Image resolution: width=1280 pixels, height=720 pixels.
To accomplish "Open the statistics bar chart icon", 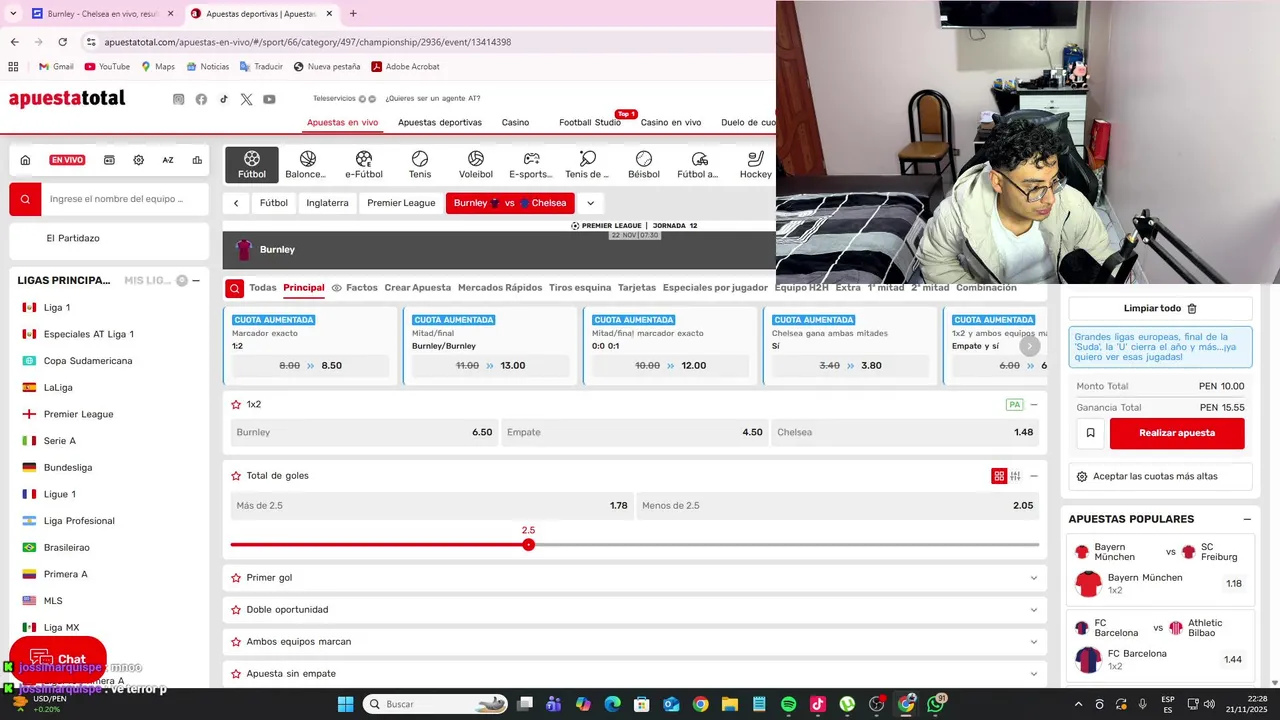I will pos(197,160).
